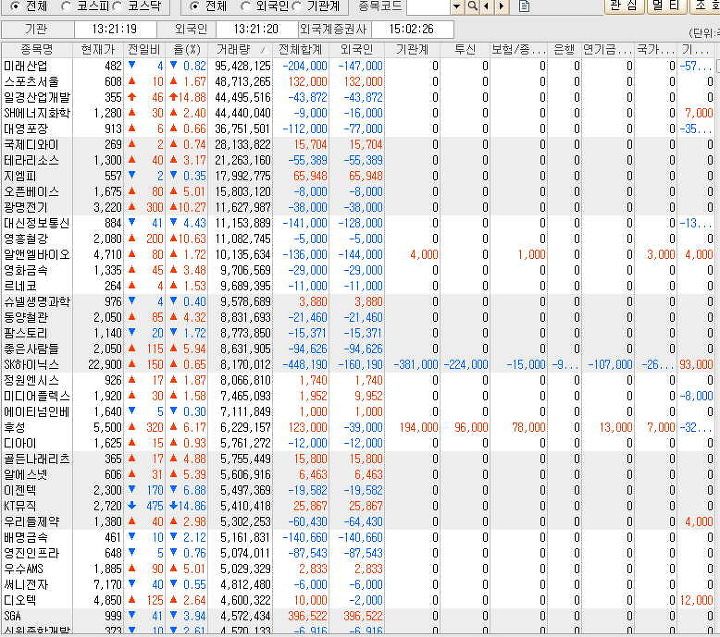Expand the 종목코드 dropdown arrow
The image size is (720, 637).
(456, 6)
